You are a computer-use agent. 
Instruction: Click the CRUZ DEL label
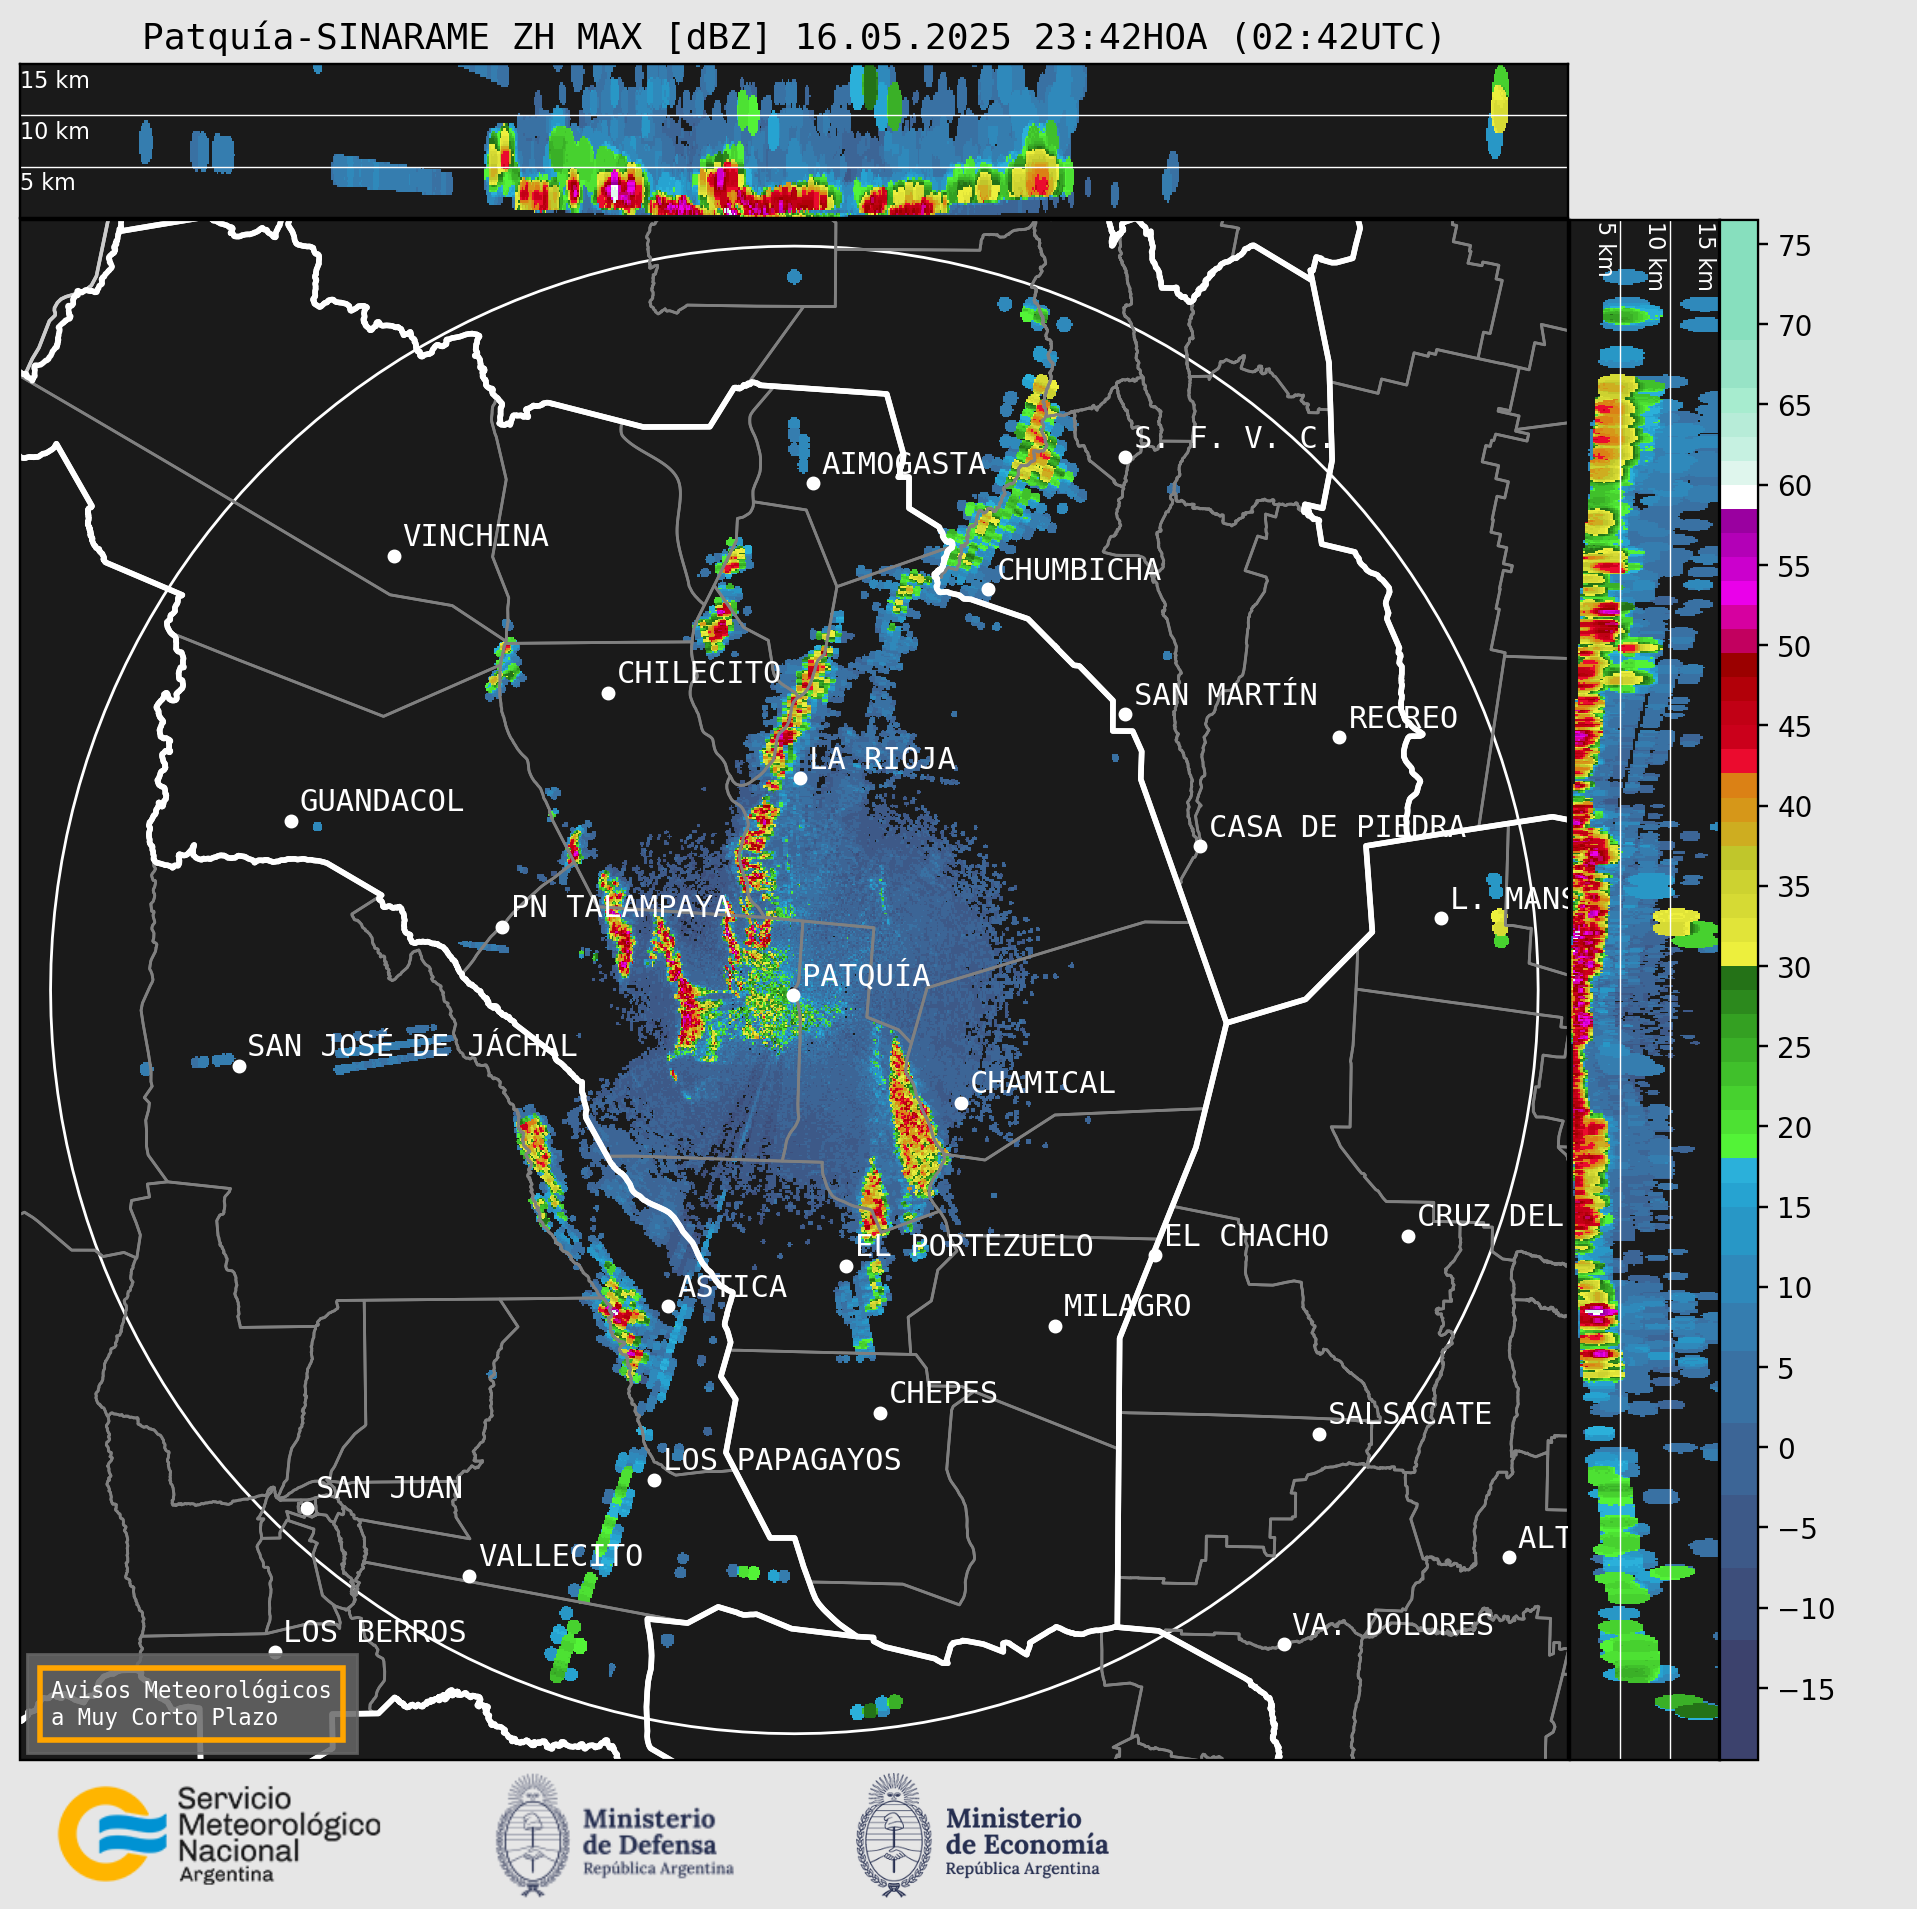pos(1490,1215)
